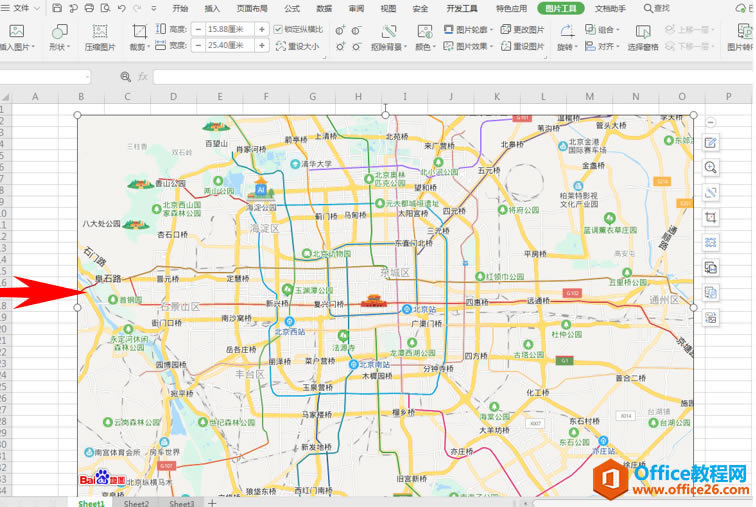Viewport: 756px width, 507px height.
Task: Click zoom preview icon in floating toolbar
Action: click(710, 167)
